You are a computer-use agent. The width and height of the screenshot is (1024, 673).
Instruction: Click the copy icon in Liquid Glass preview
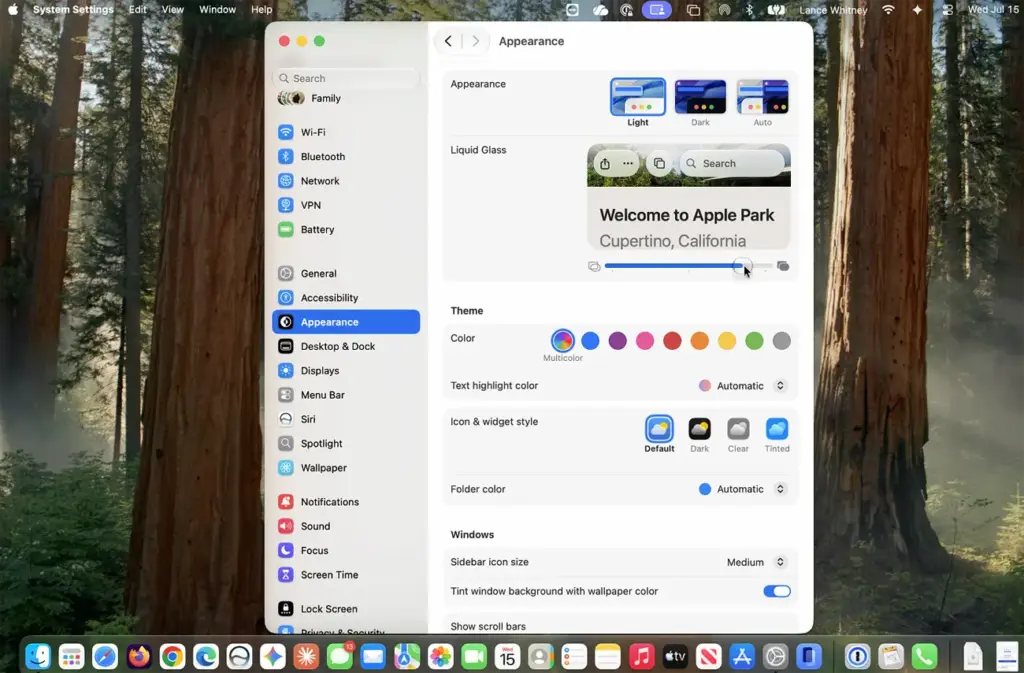click(x=659, y=164)
